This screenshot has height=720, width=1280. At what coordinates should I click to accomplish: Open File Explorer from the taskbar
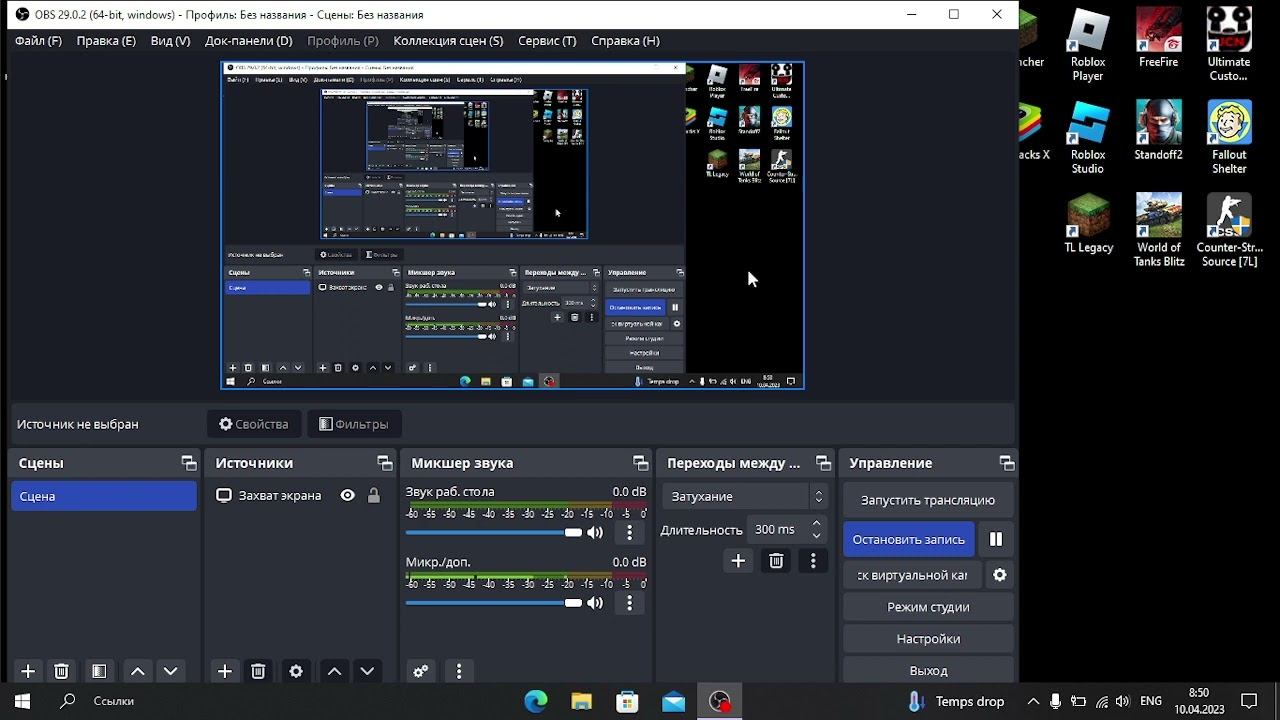pyautogui.click(x=582, y=701)
